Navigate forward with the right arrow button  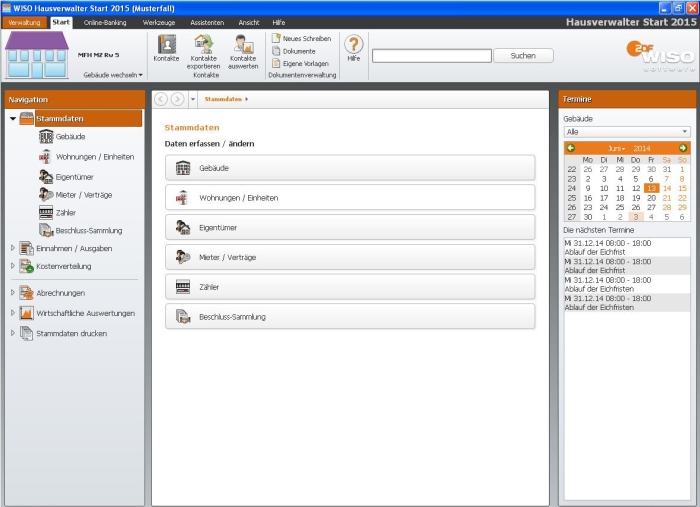177,99
